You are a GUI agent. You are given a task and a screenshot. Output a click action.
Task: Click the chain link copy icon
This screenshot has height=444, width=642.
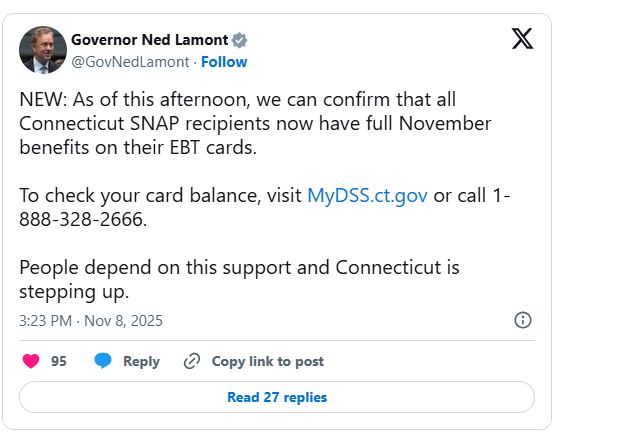click(192, 361)
